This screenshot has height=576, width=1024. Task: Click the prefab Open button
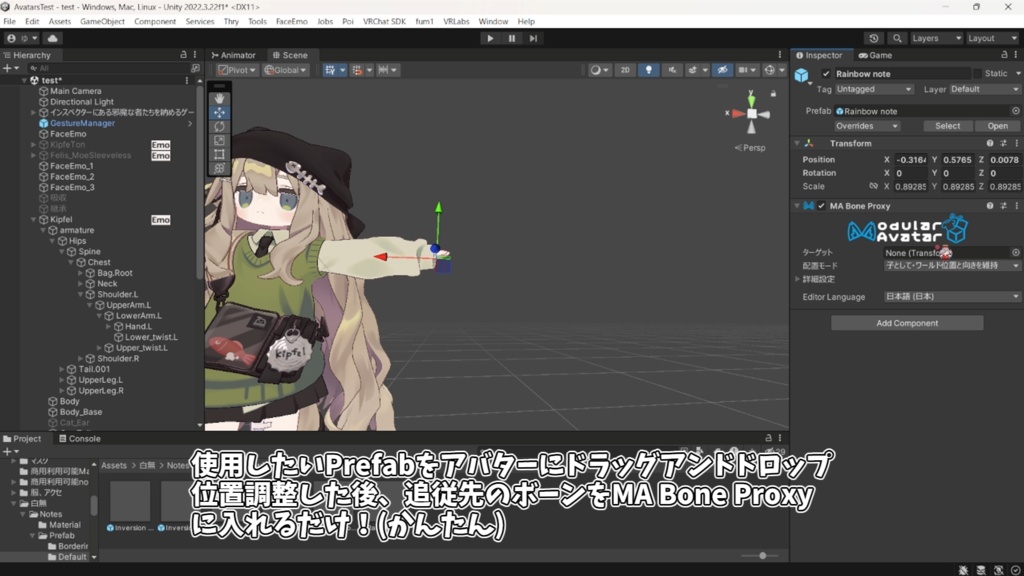click(997, 126)
